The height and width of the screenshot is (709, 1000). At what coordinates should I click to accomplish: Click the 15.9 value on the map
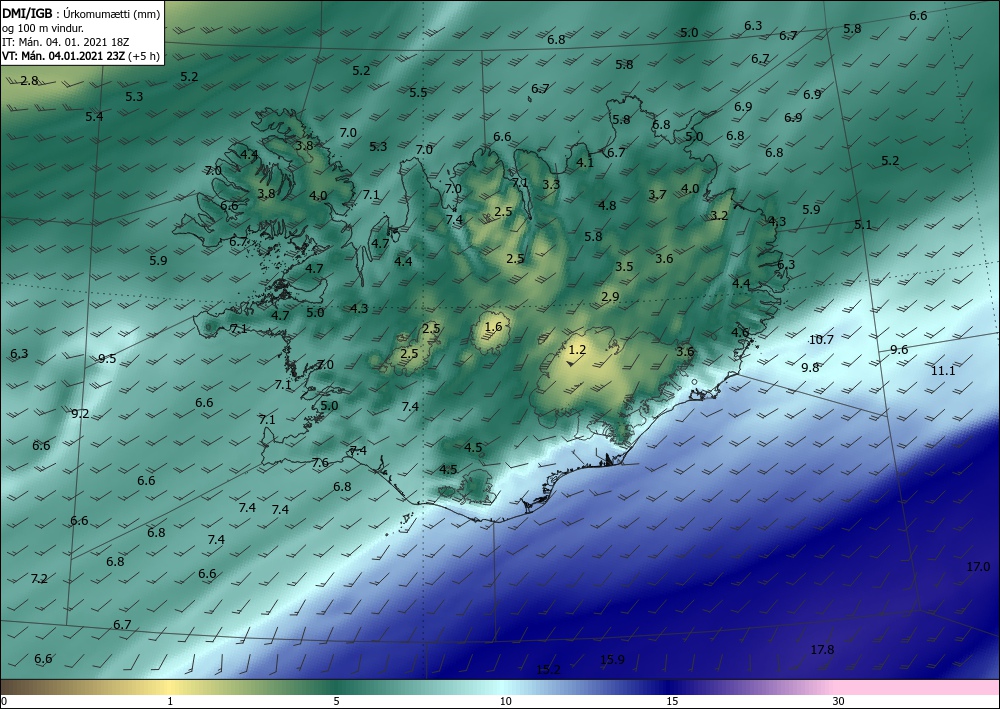click(613, 659)
